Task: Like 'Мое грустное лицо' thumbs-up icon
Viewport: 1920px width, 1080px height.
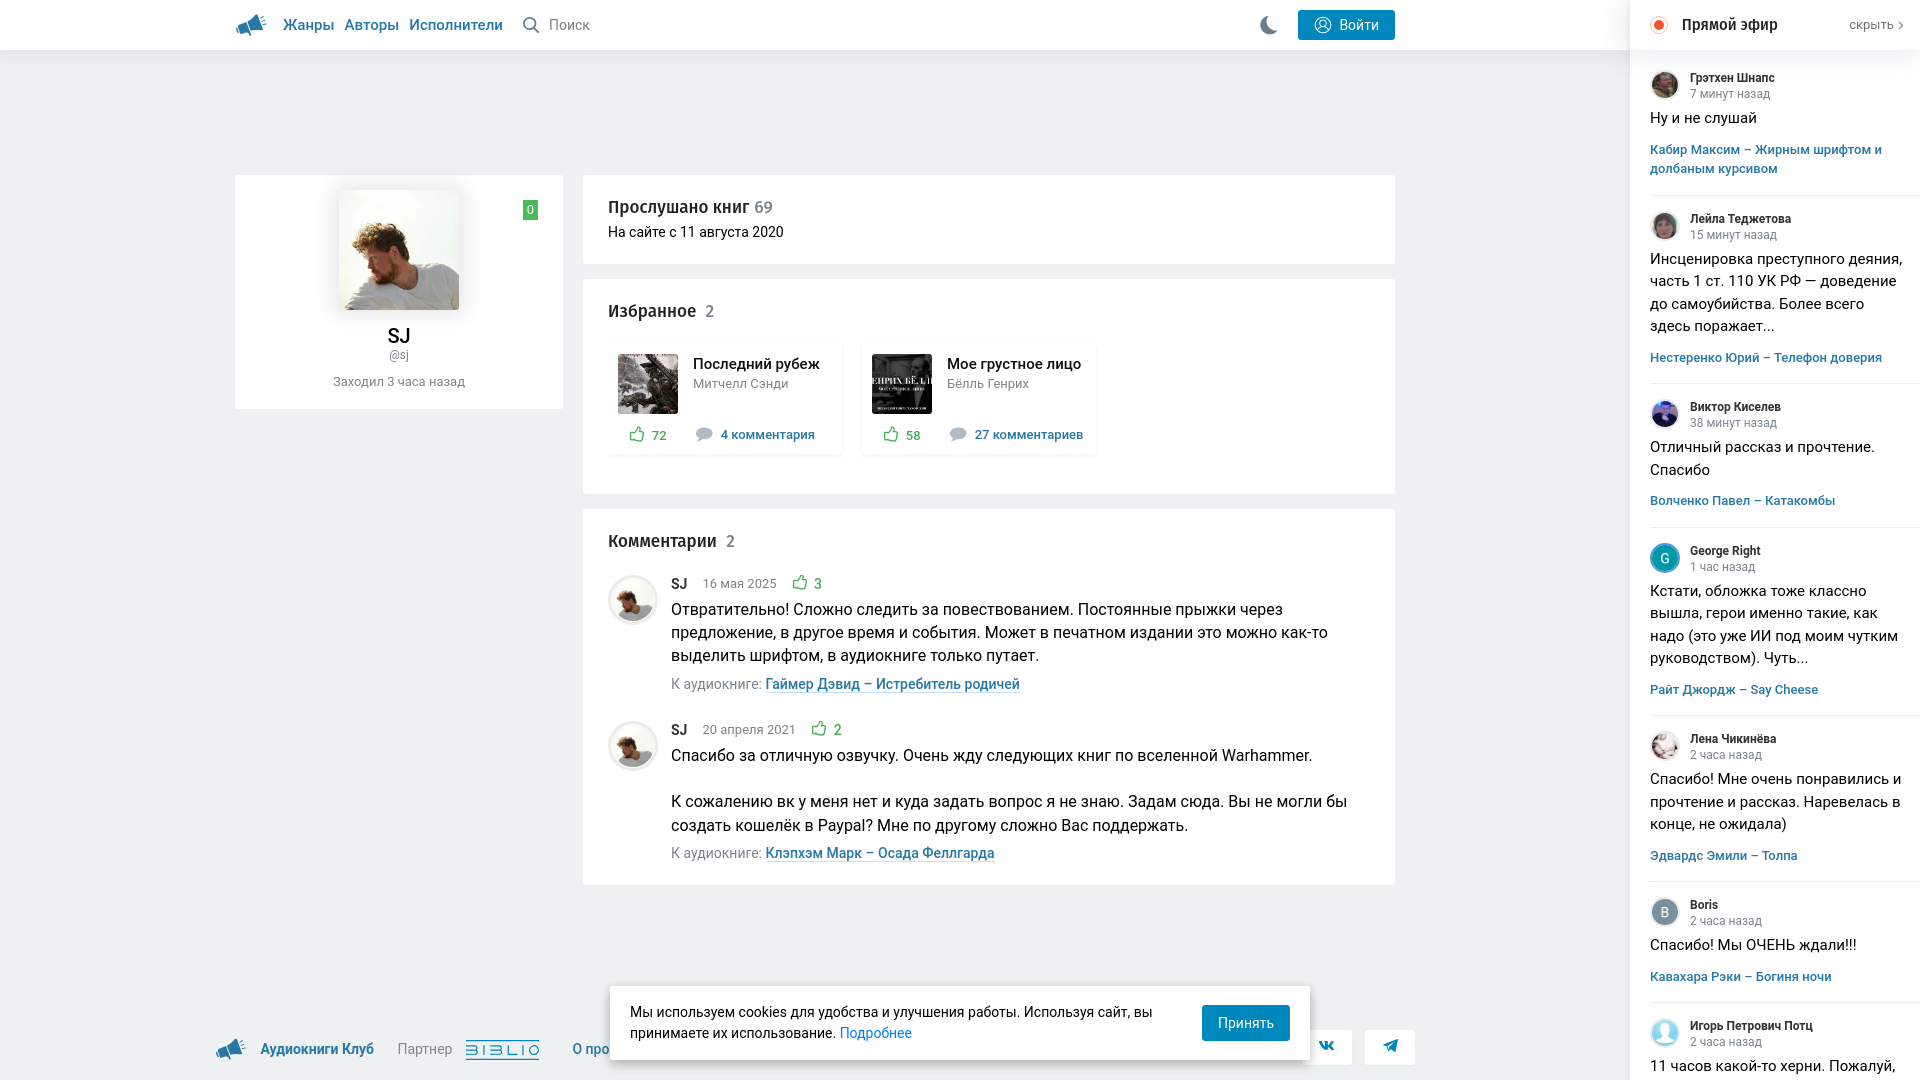Action: pos(891,434)
